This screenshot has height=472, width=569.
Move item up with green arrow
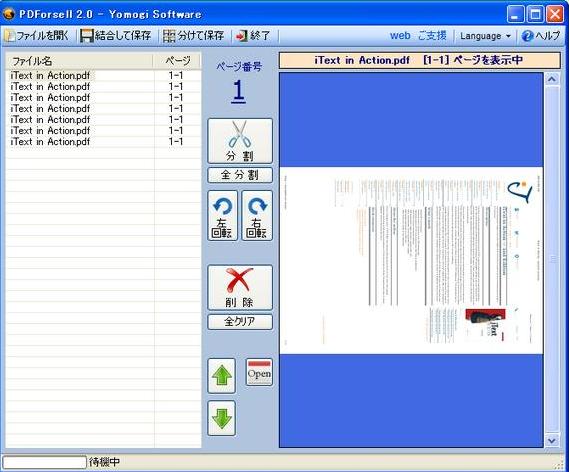point(222,375)
